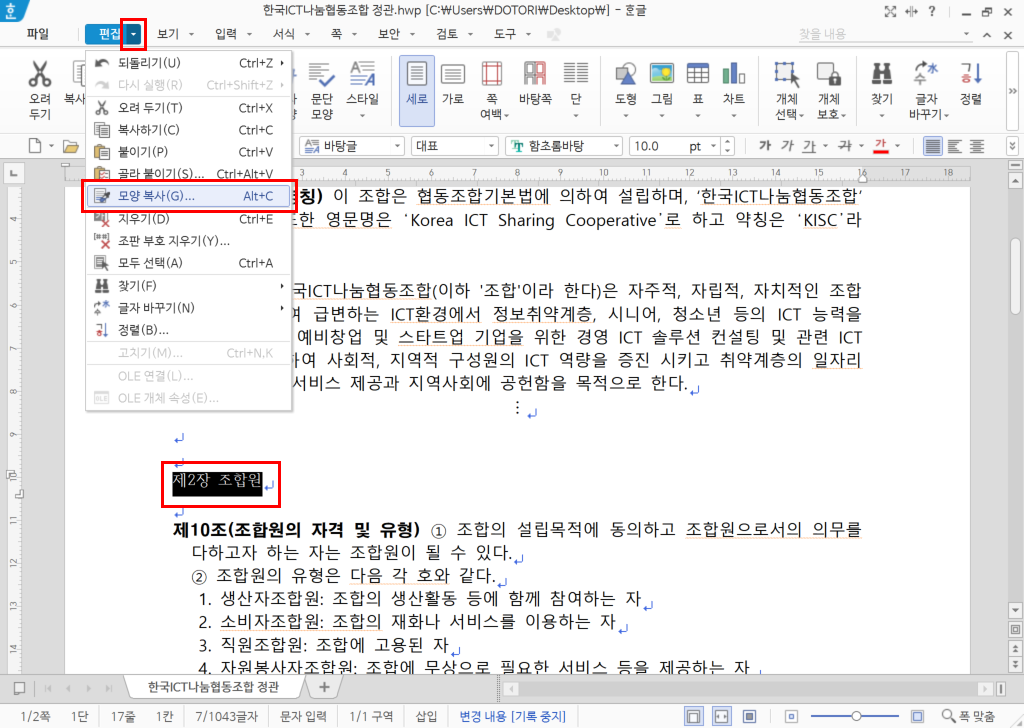Choose 오려 두기(T) menu entry
The image size is (1024, 728).
point(189,108)
